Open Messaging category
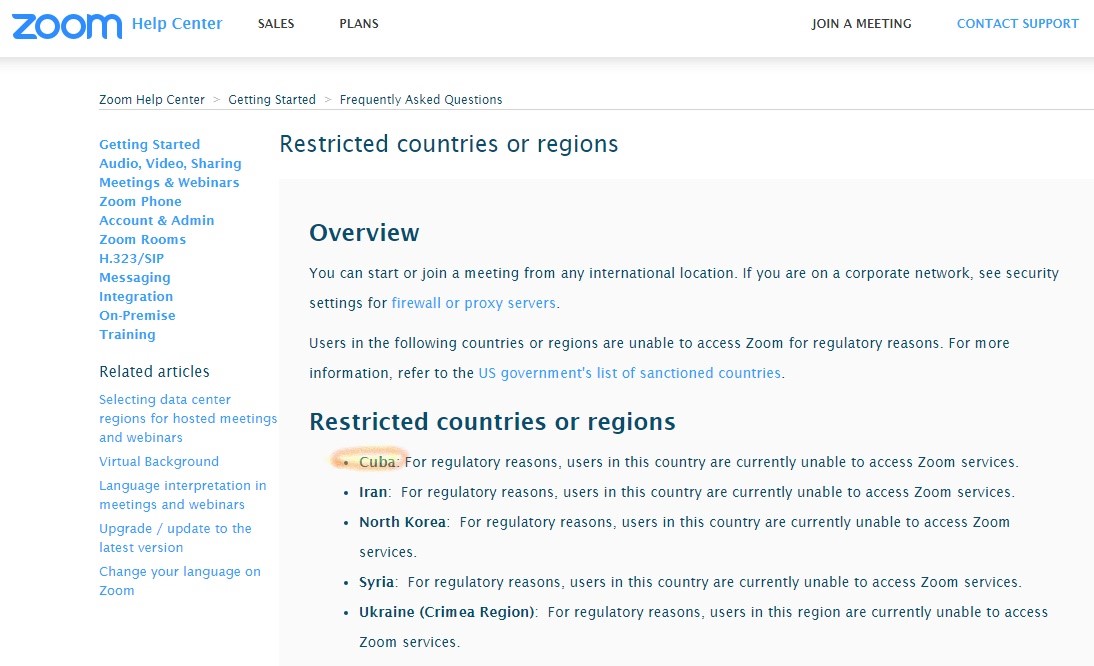1094x666 pixels. coord(135,278)
